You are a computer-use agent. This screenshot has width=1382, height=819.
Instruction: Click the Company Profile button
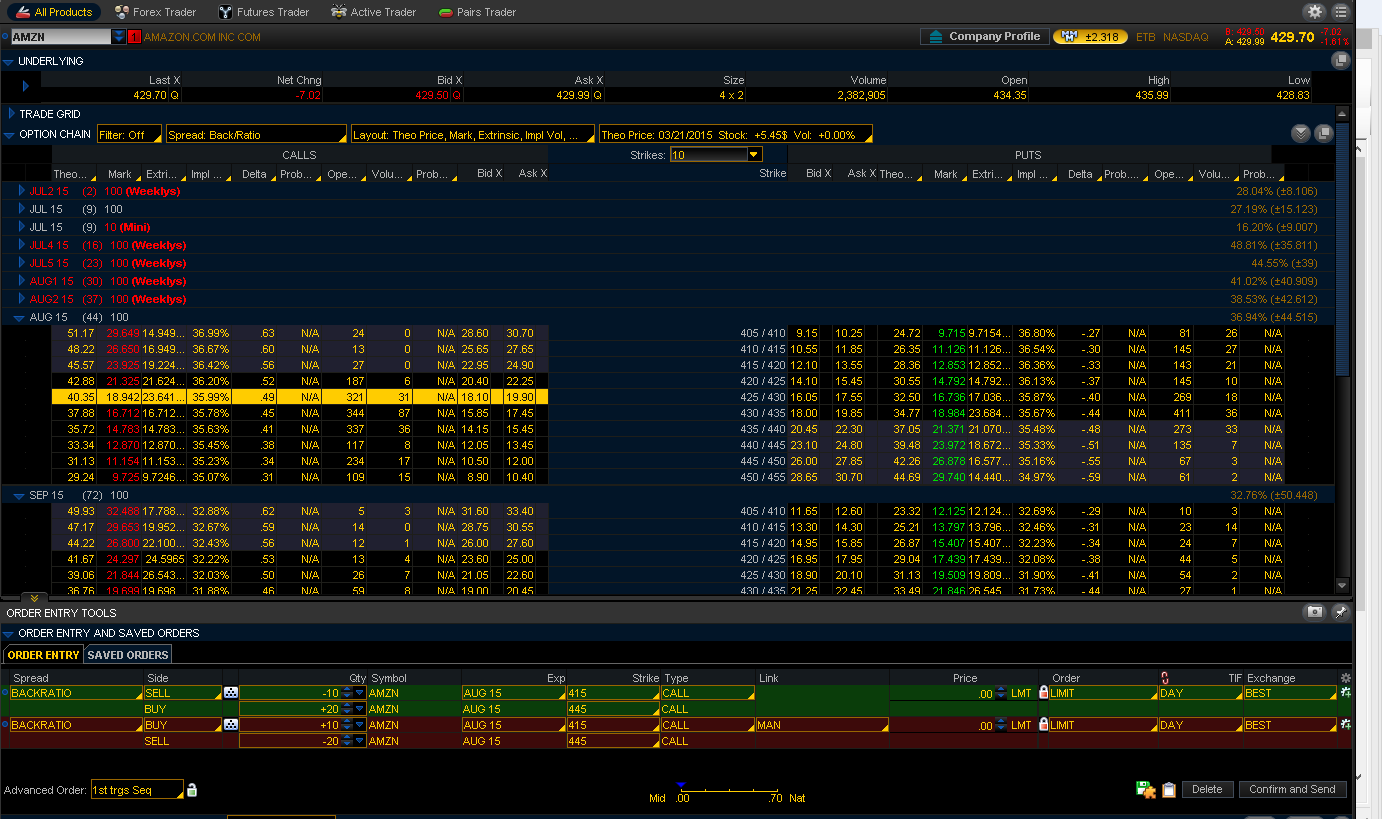coord(985,37)
